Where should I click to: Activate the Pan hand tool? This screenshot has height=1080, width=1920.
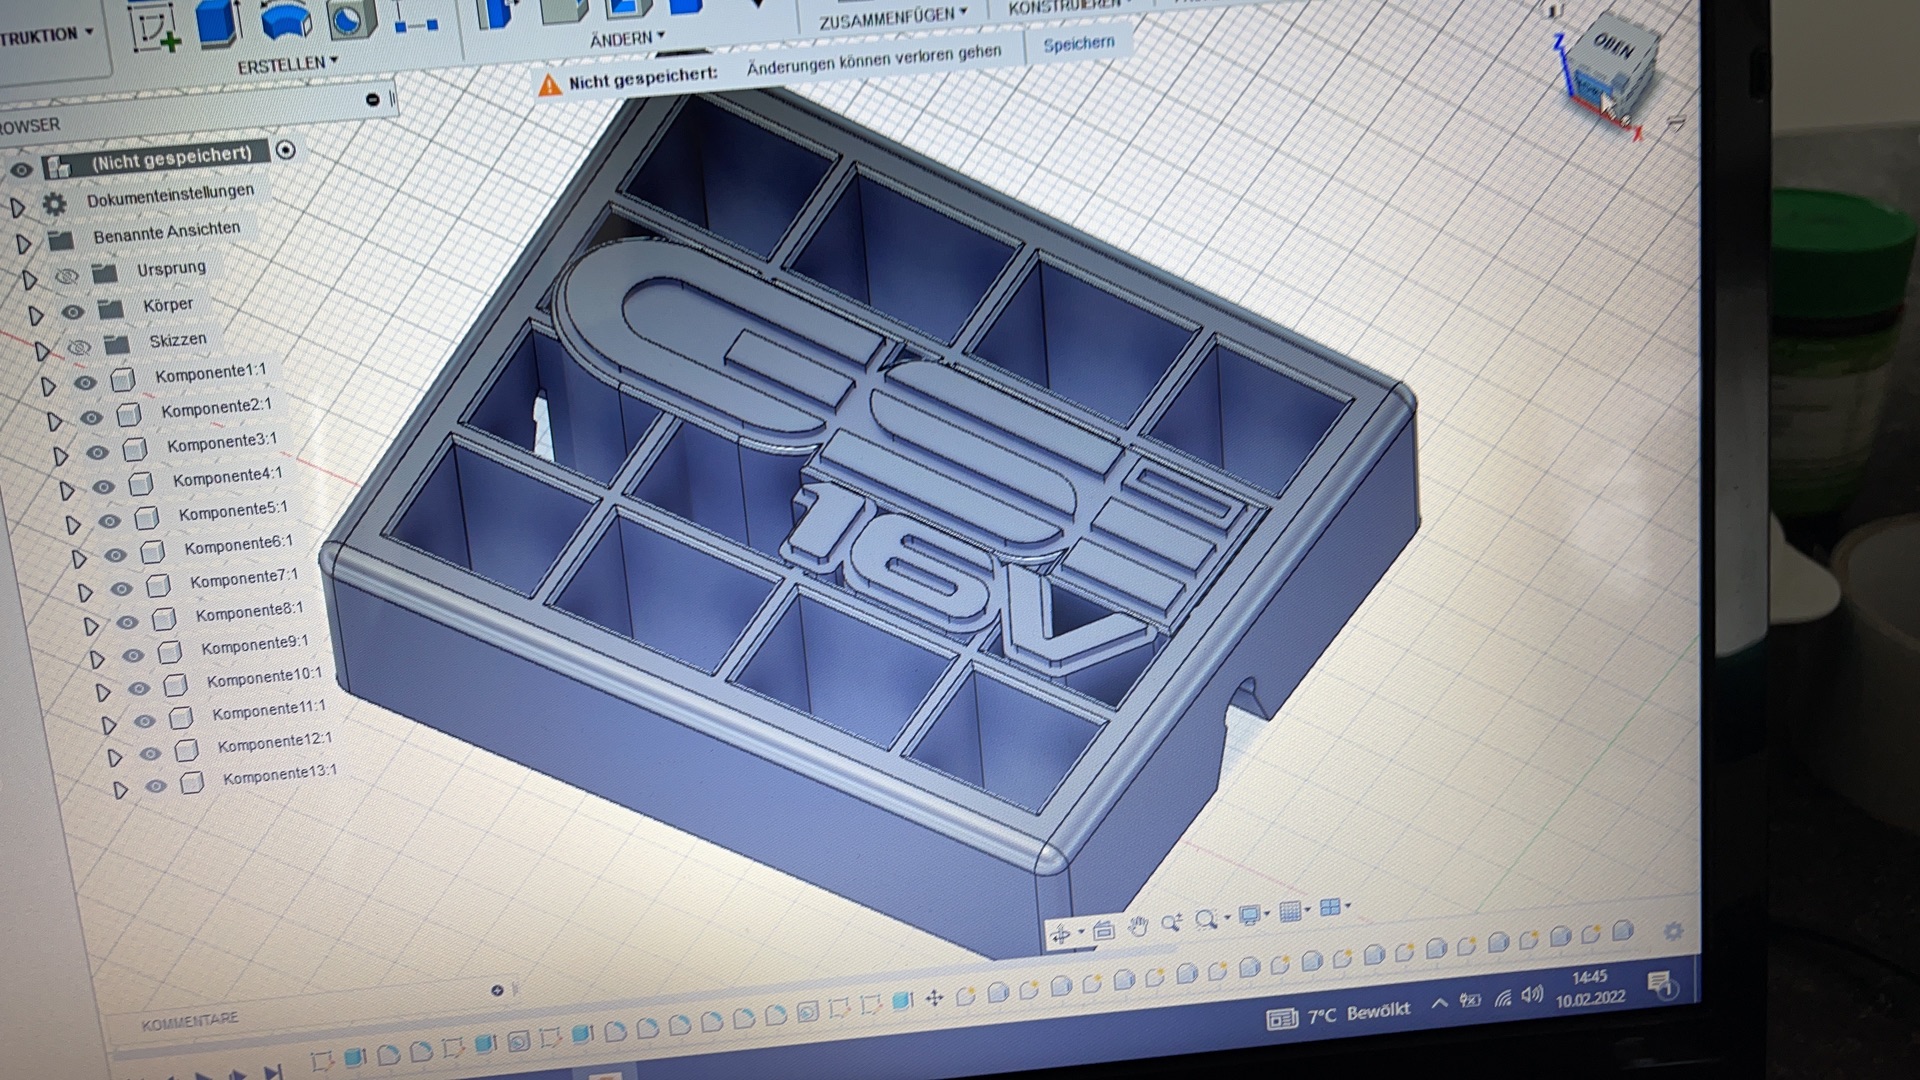tap(1137, 925)
